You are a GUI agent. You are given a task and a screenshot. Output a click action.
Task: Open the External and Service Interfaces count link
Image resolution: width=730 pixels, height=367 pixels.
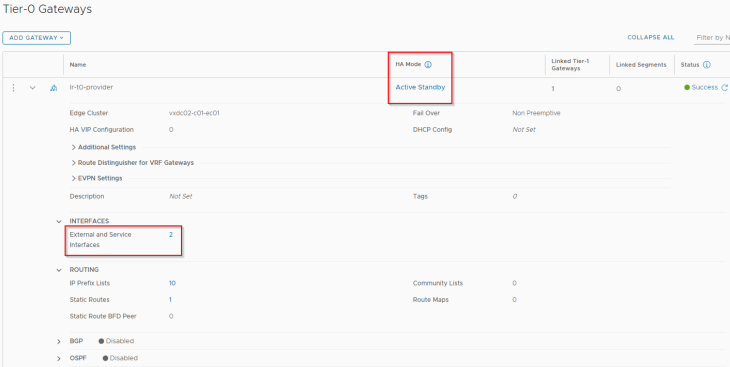(171, 235)
